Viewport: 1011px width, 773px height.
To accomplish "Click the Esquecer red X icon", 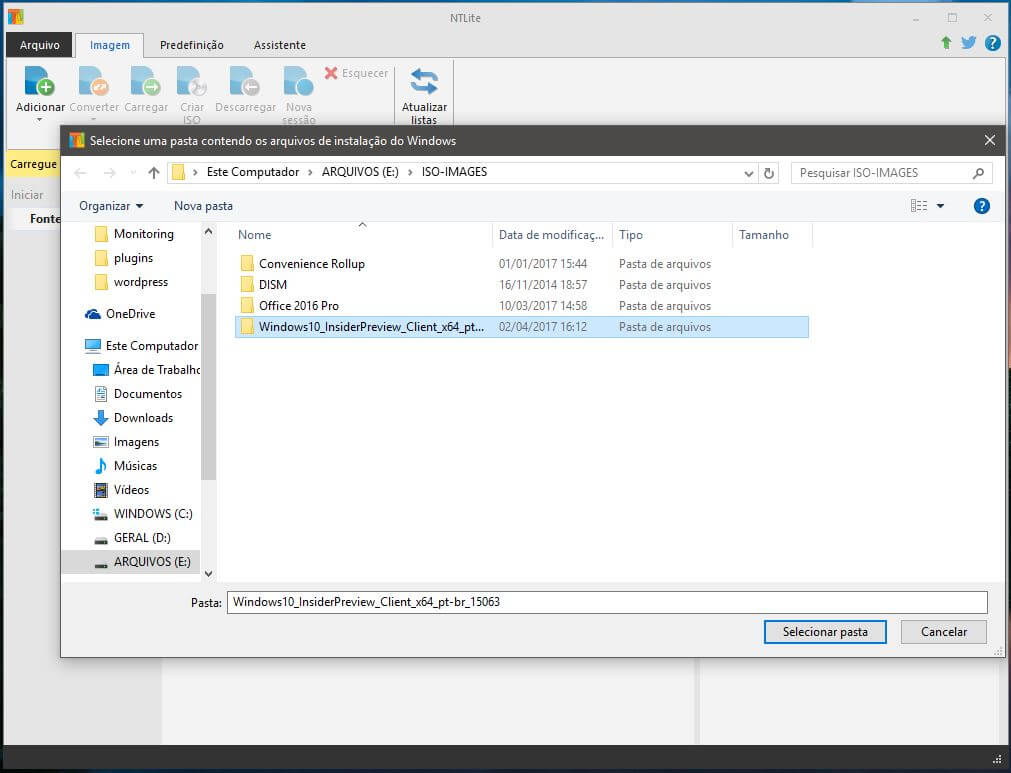I will [331, 73].
